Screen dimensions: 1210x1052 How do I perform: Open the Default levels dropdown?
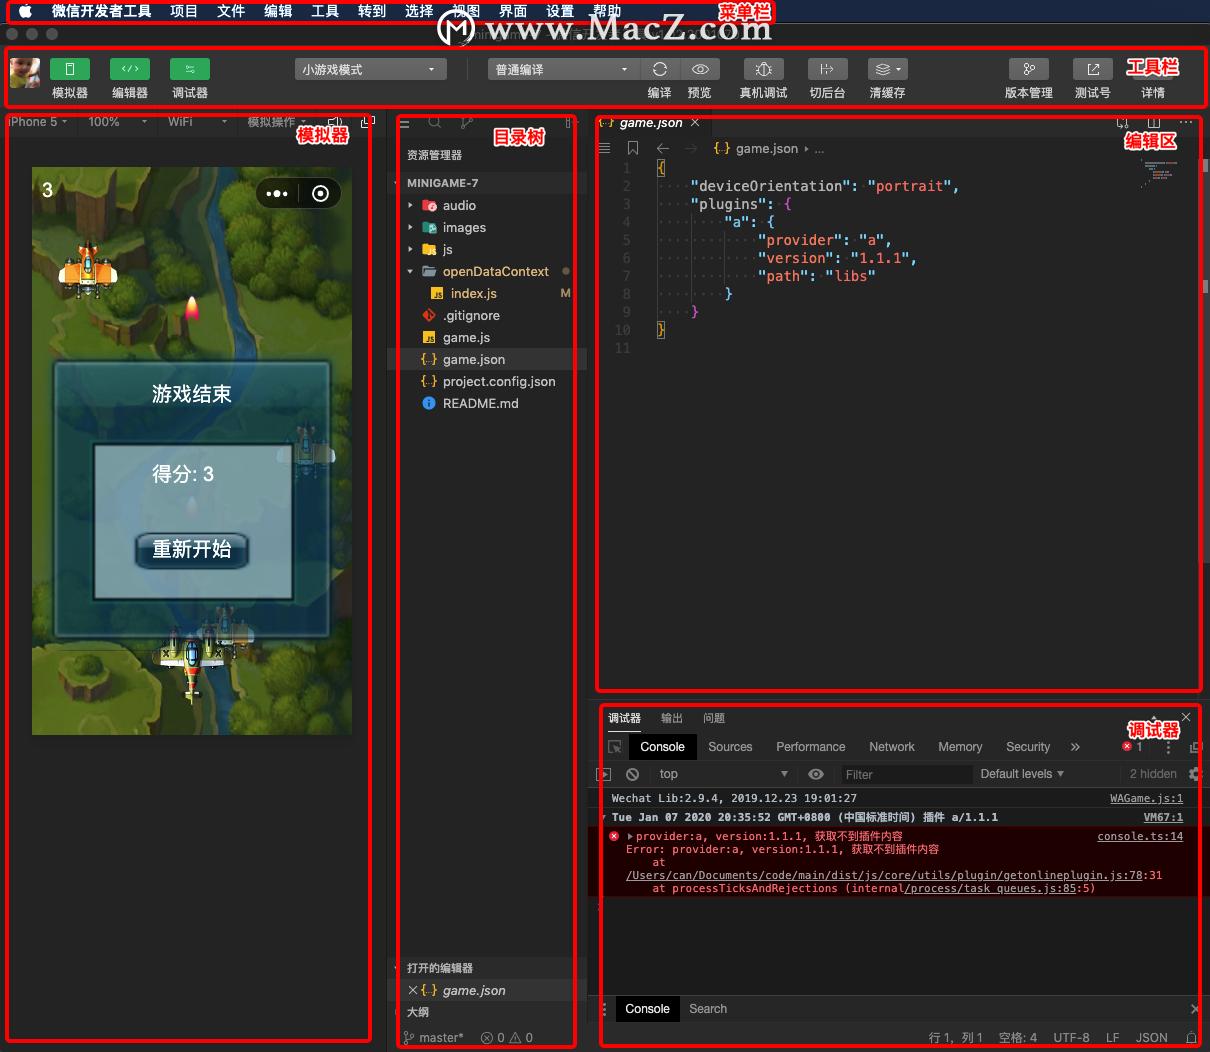coord(1022,774)
